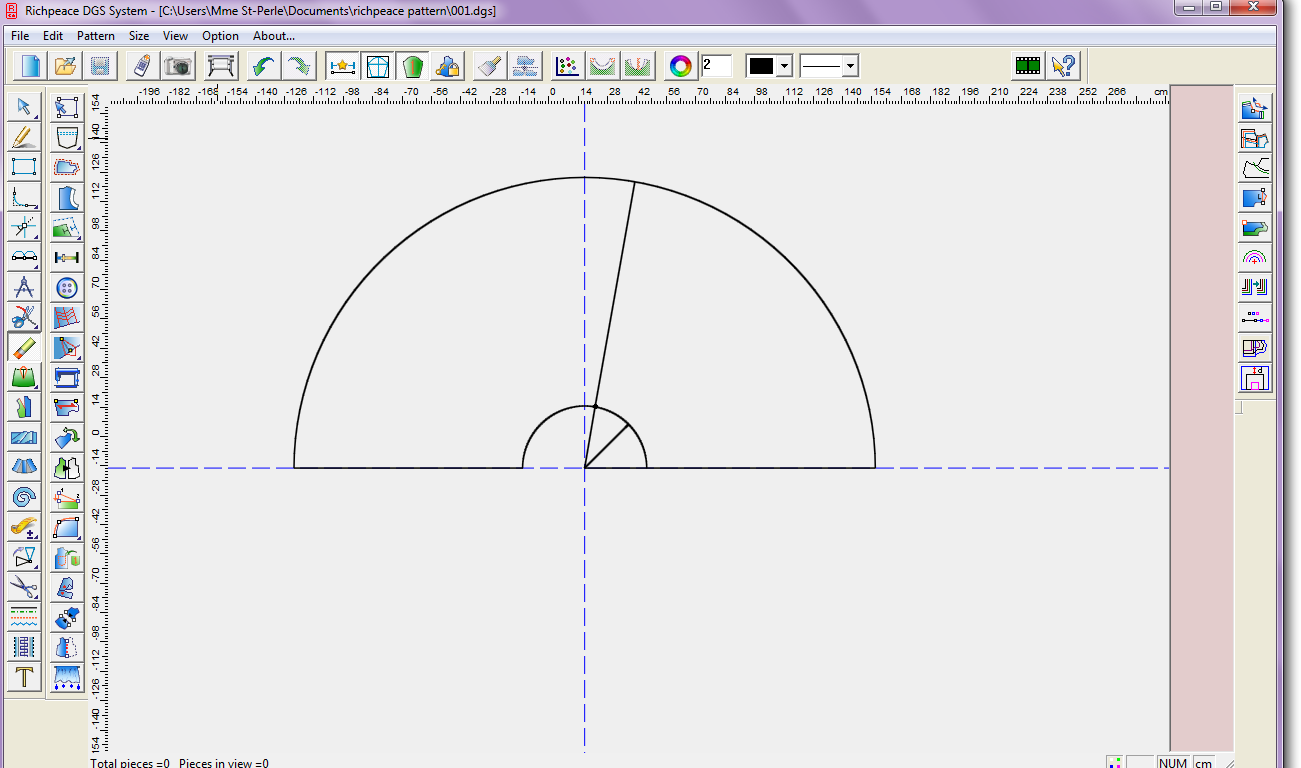Select the button placement tool
This screenshot has height=768, width=1301.
(x=67, y=288)
